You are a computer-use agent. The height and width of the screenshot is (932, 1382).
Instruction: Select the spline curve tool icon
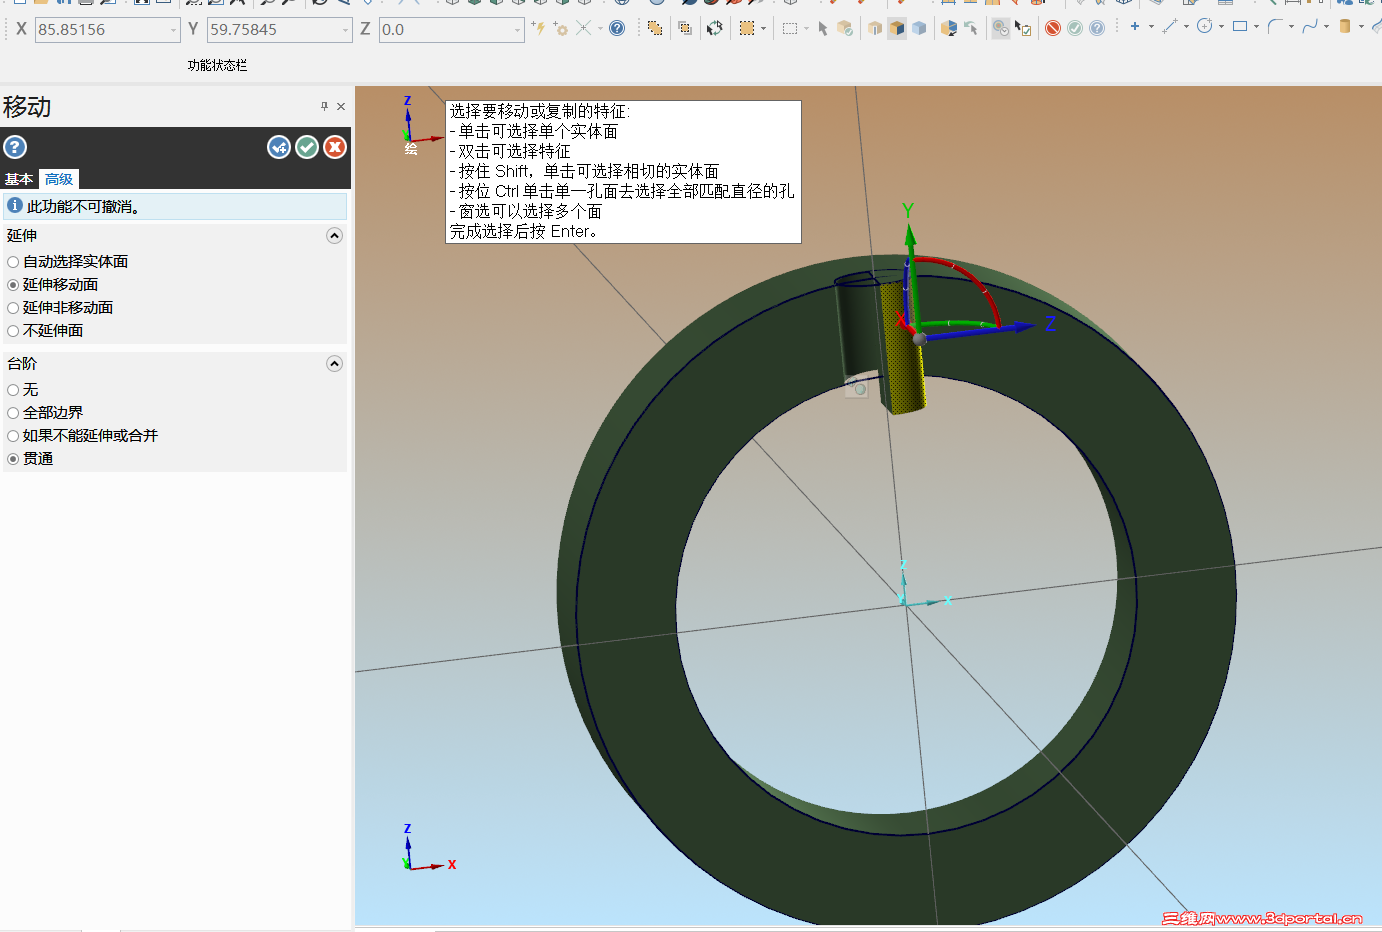[x=1310, y=26]
